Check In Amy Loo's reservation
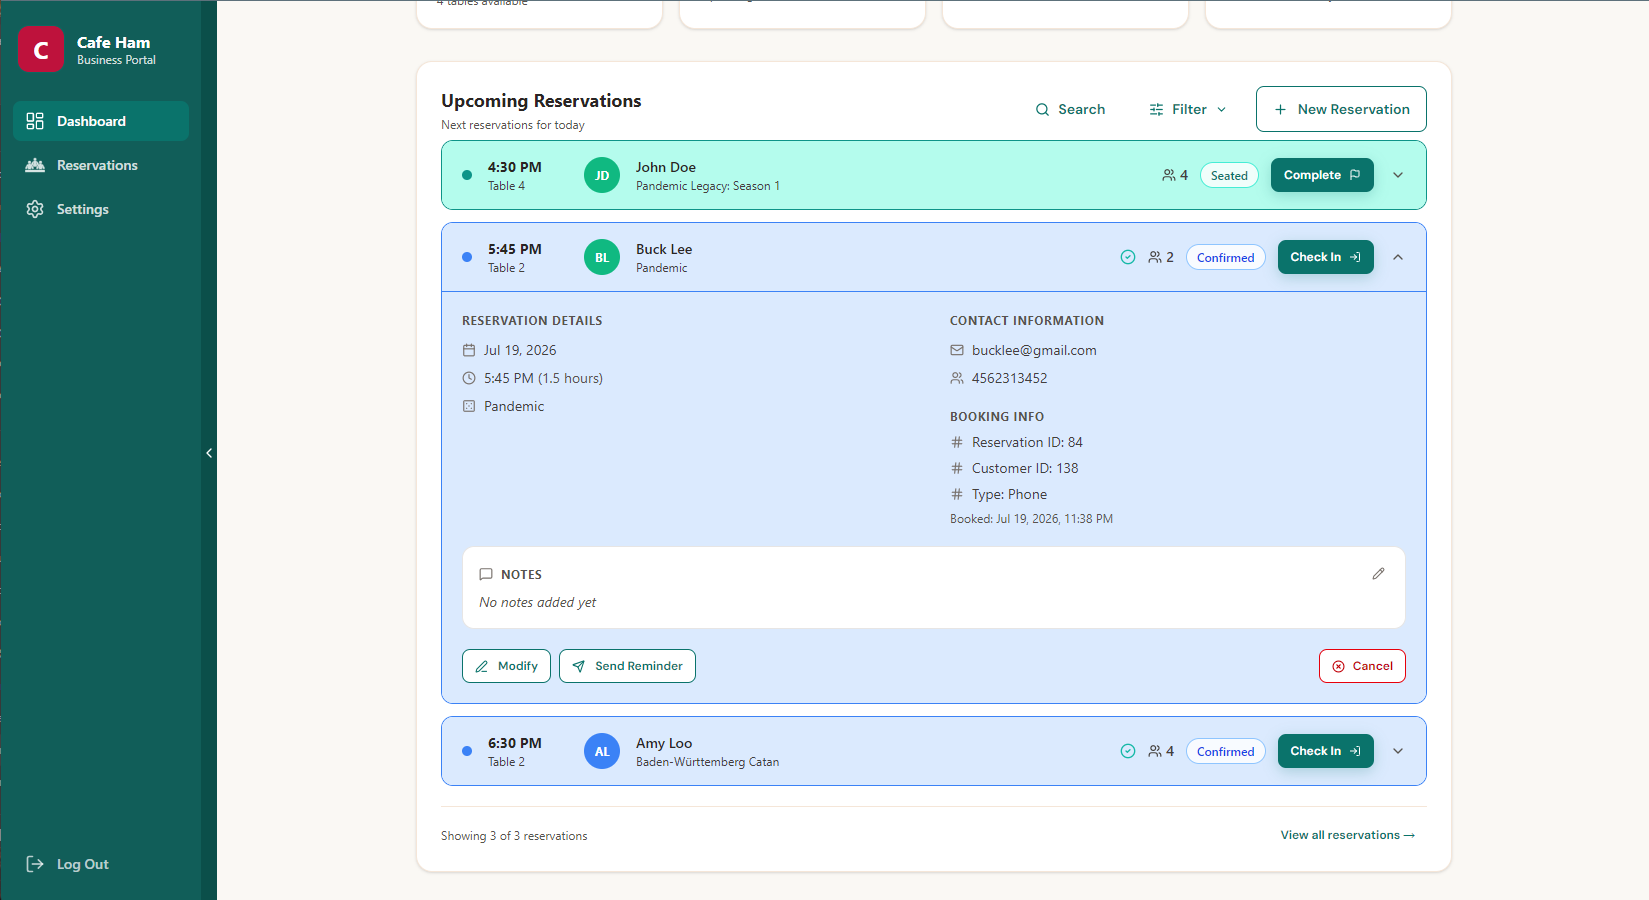 coord(1326,751)
